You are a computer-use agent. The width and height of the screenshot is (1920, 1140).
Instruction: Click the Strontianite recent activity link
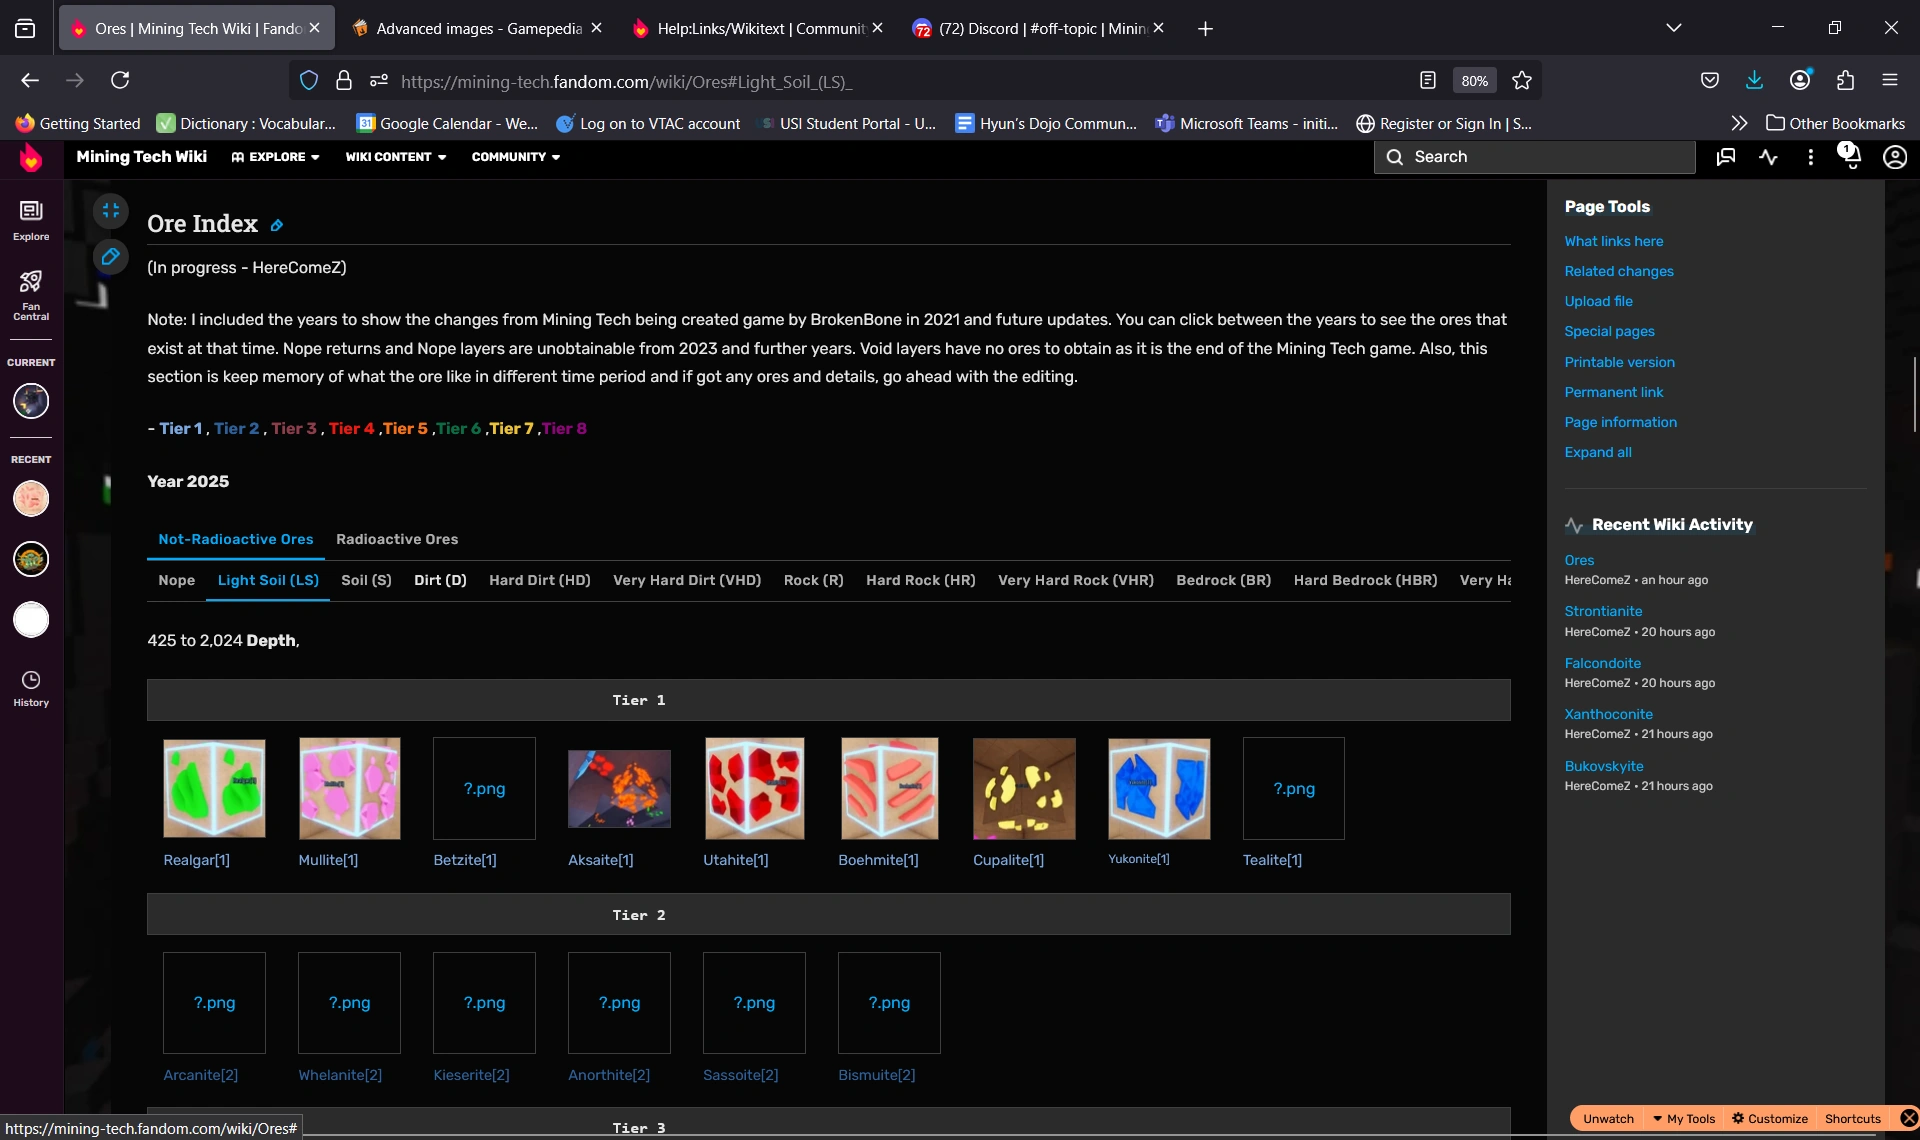(x=1603, y=611)
